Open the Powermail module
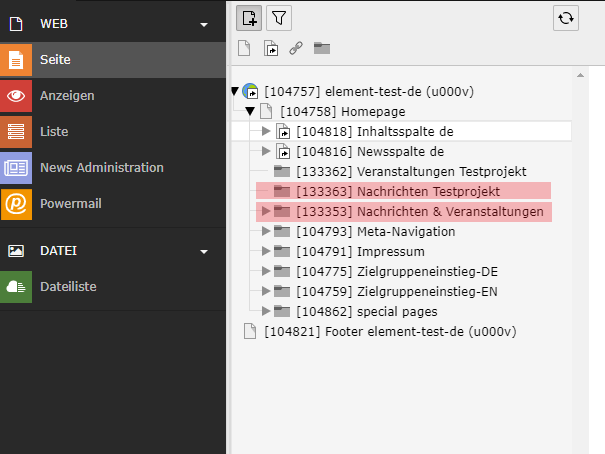 pos(70,204)
